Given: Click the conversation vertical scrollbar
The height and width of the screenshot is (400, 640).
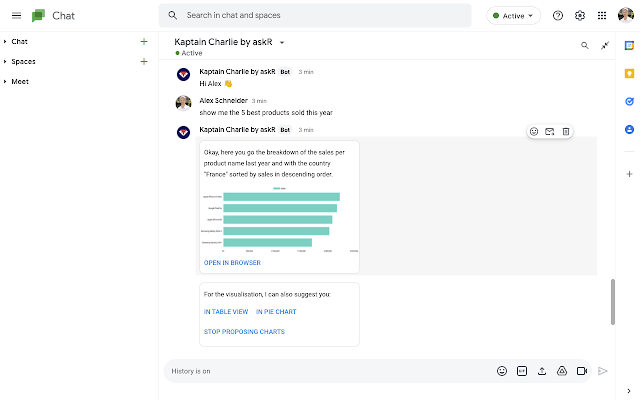Looking at the screenshot, I should [x=613, y=301].
